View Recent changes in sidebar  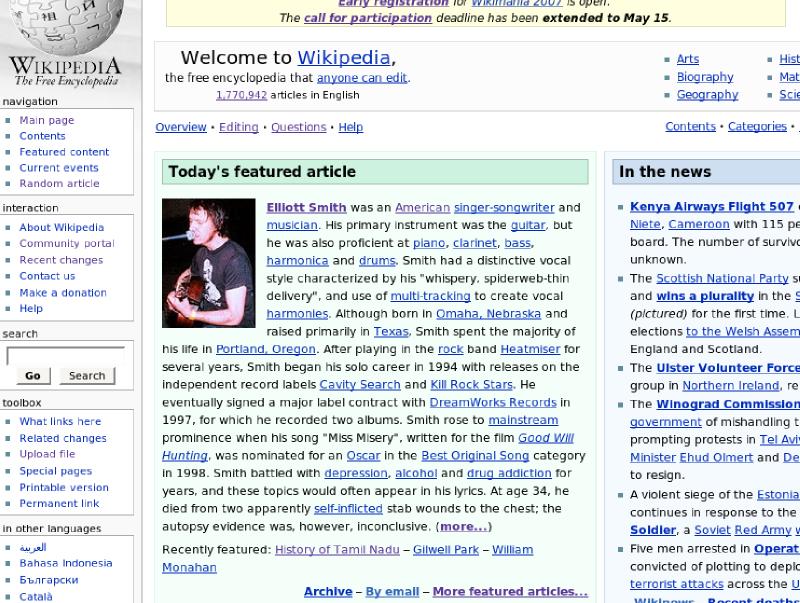click(x=61, y=260)
